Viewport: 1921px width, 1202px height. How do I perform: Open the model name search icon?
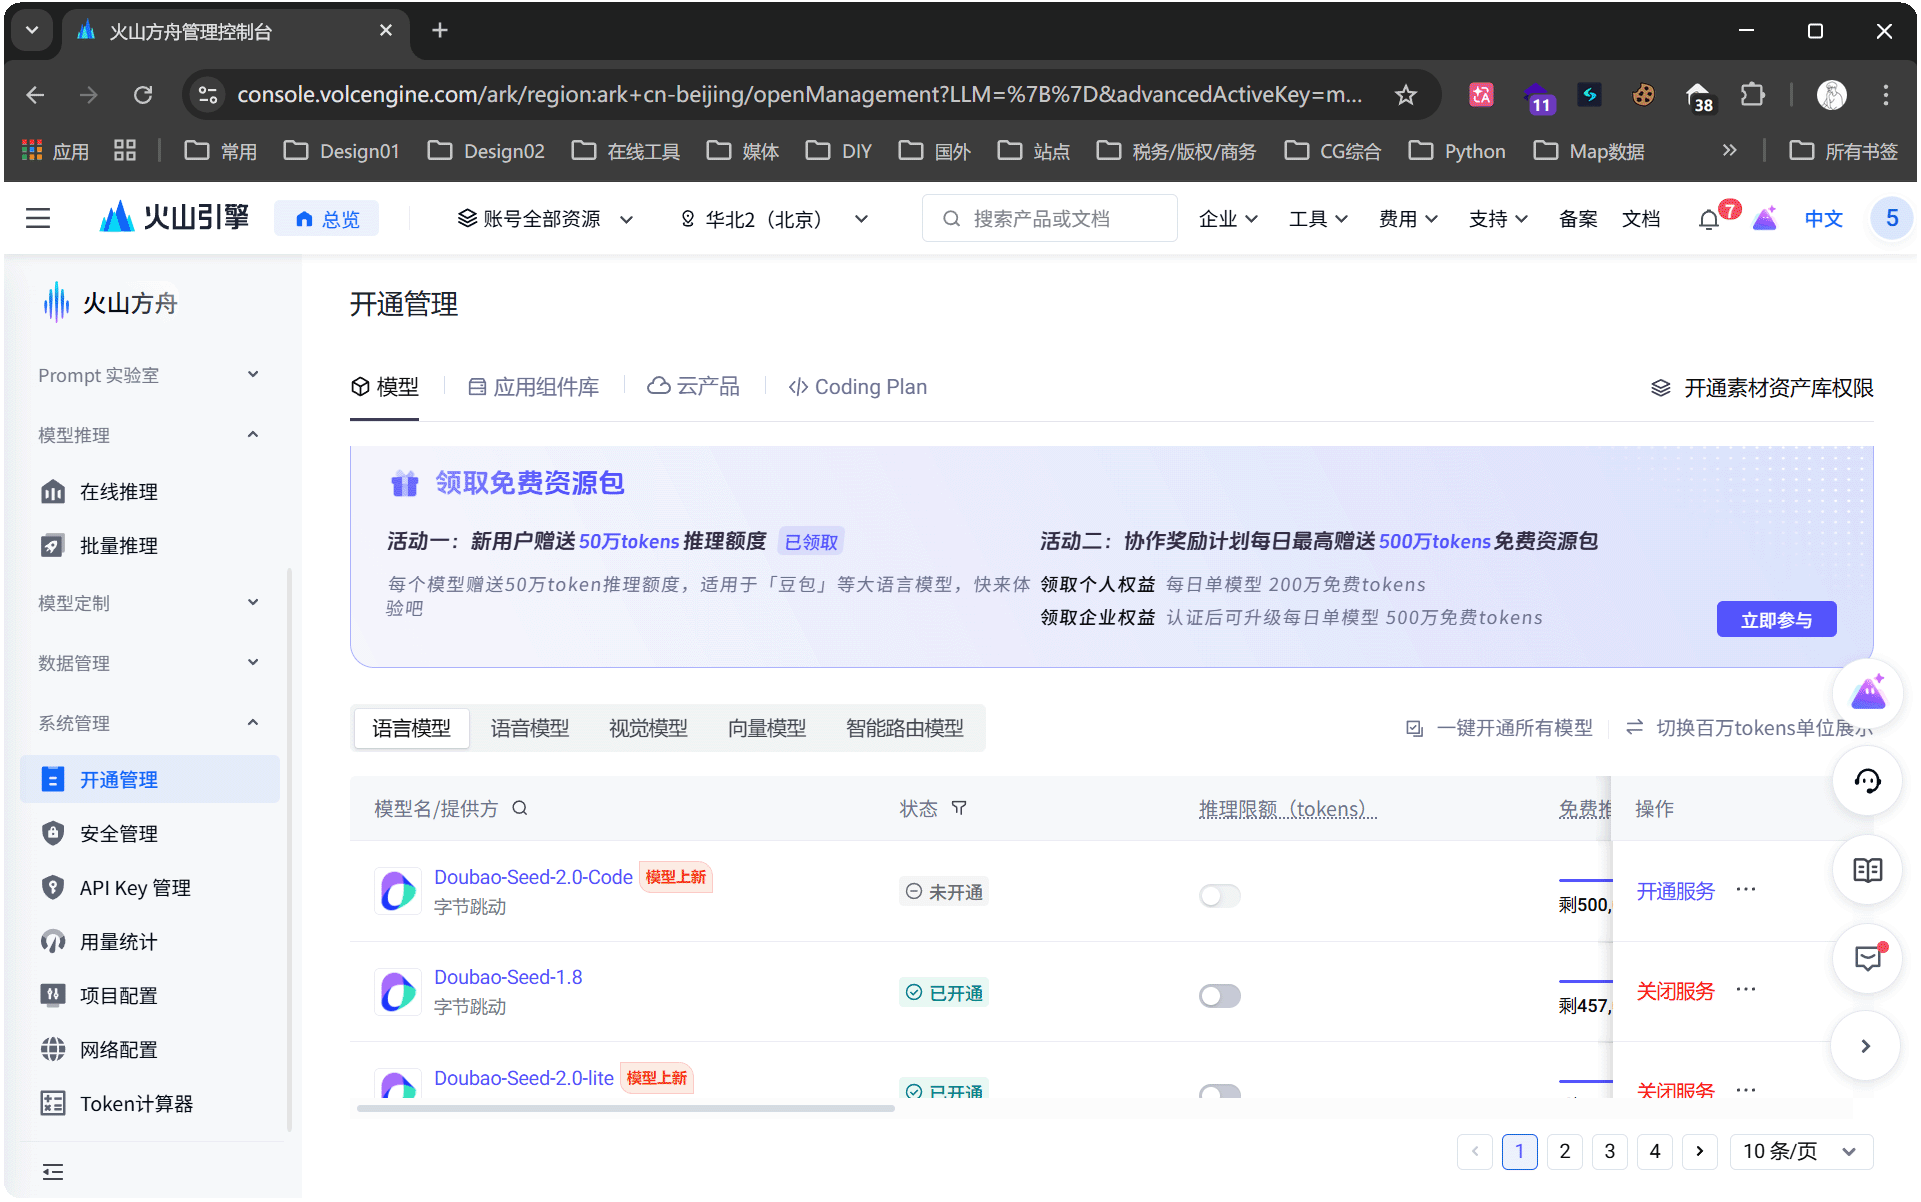[x=520, y=808]
